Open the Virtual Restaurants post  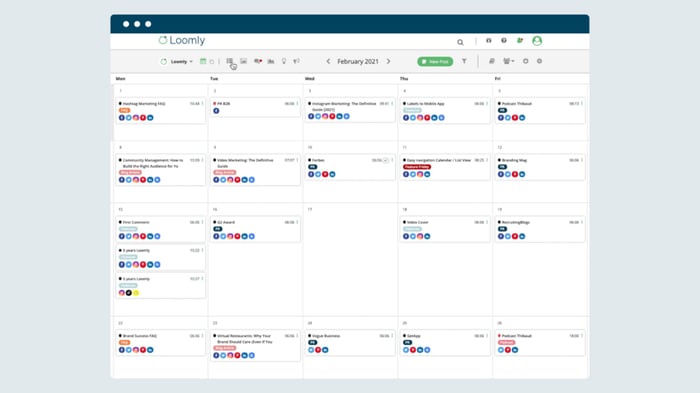244,339
